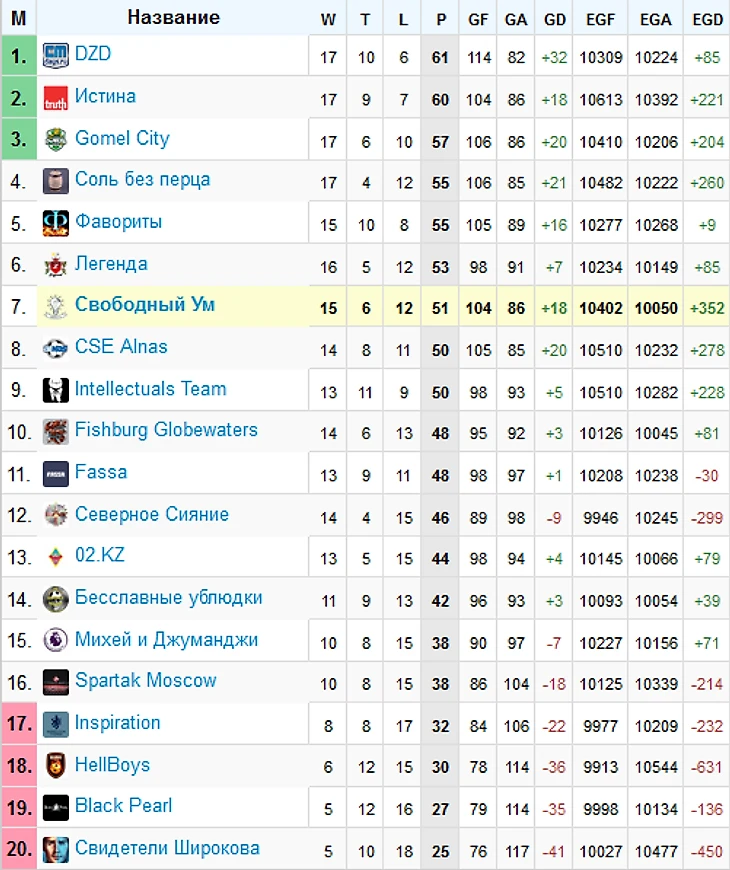
Task: Click the EGD column header
Action: [707, 19]
